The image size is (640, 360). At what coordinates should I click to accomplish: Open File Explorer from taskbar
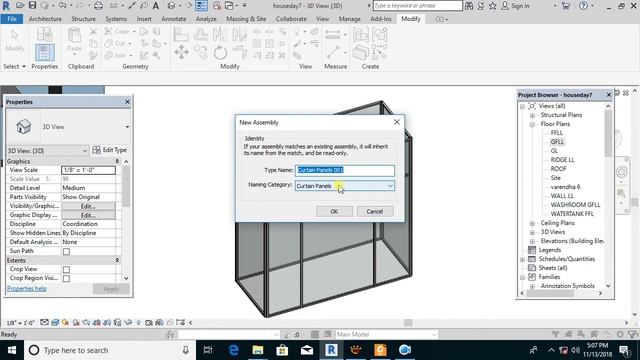coord(258,350)
